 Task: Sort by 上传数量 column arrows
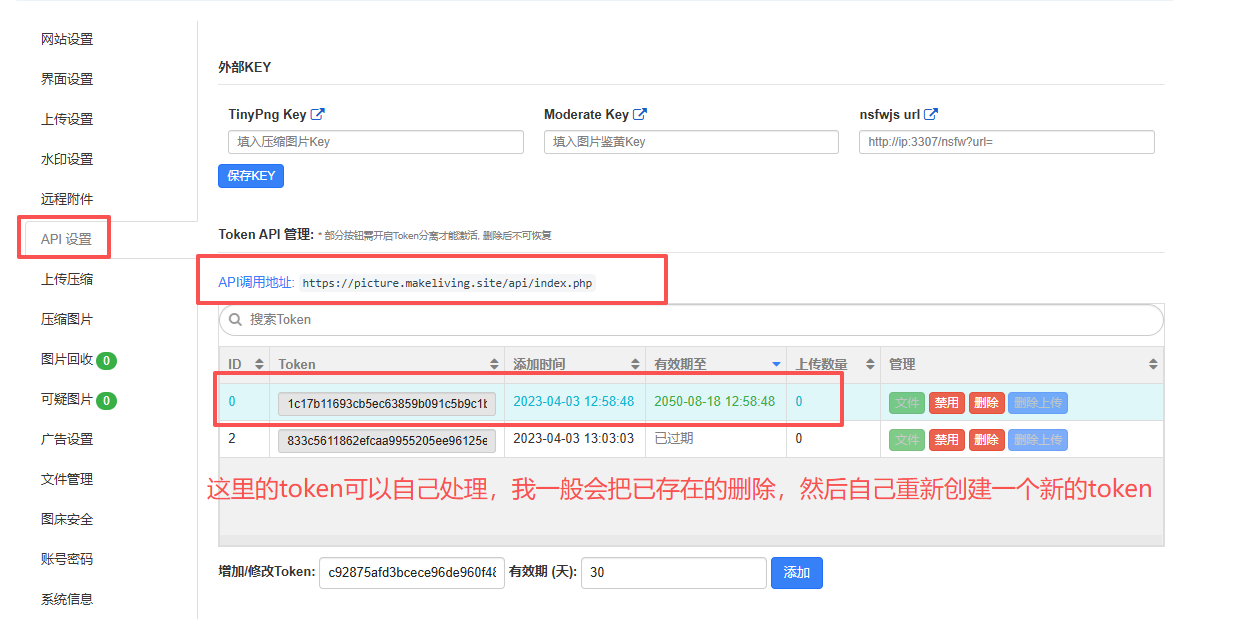870,365
